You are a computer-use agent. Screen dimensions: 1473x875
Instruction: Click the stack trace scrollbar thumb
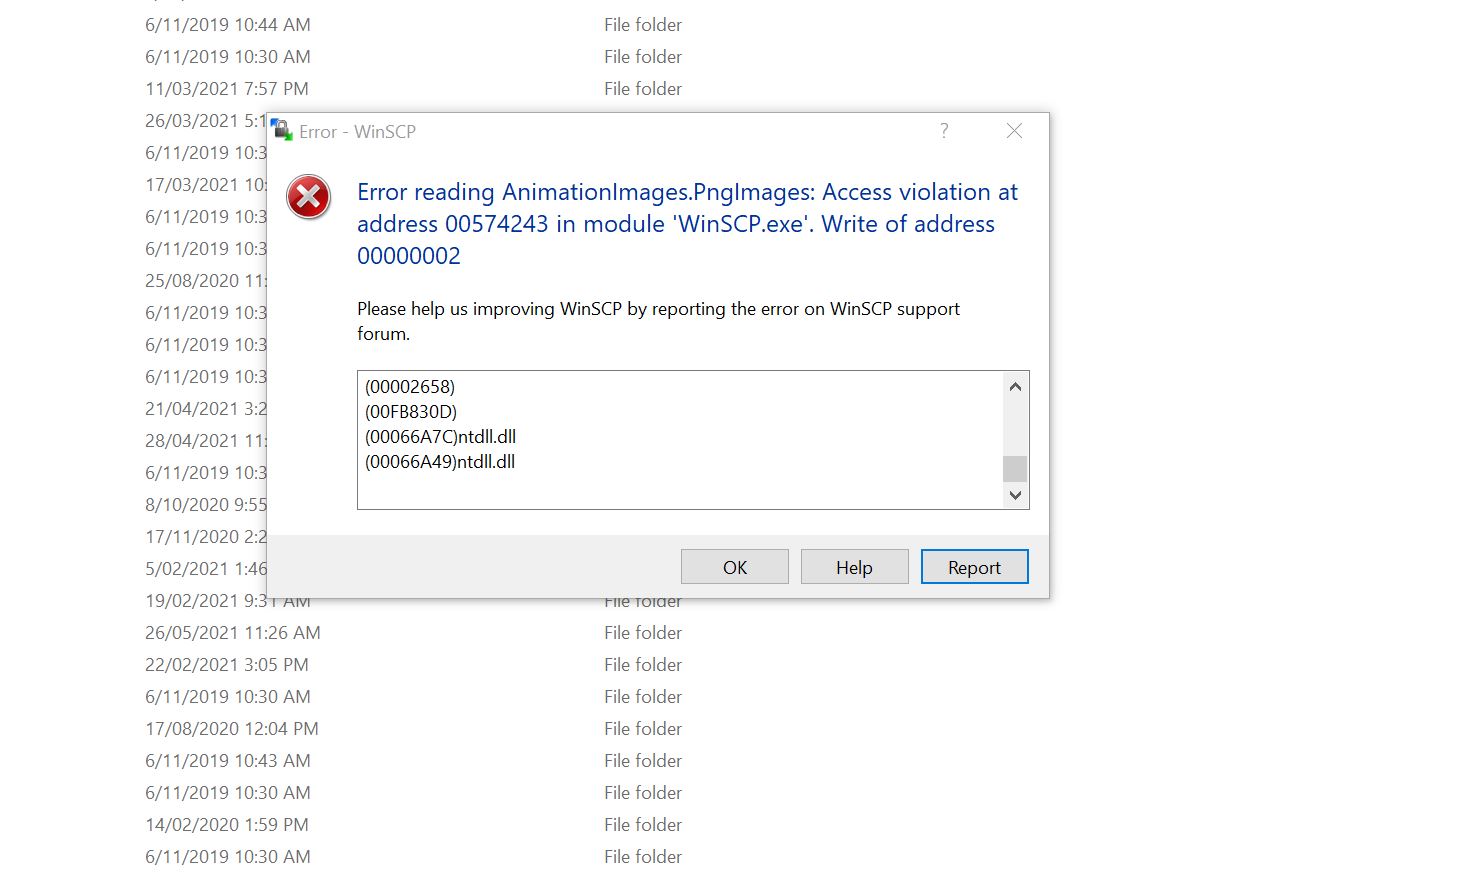pyautogui.click(x=1015, y=468)
